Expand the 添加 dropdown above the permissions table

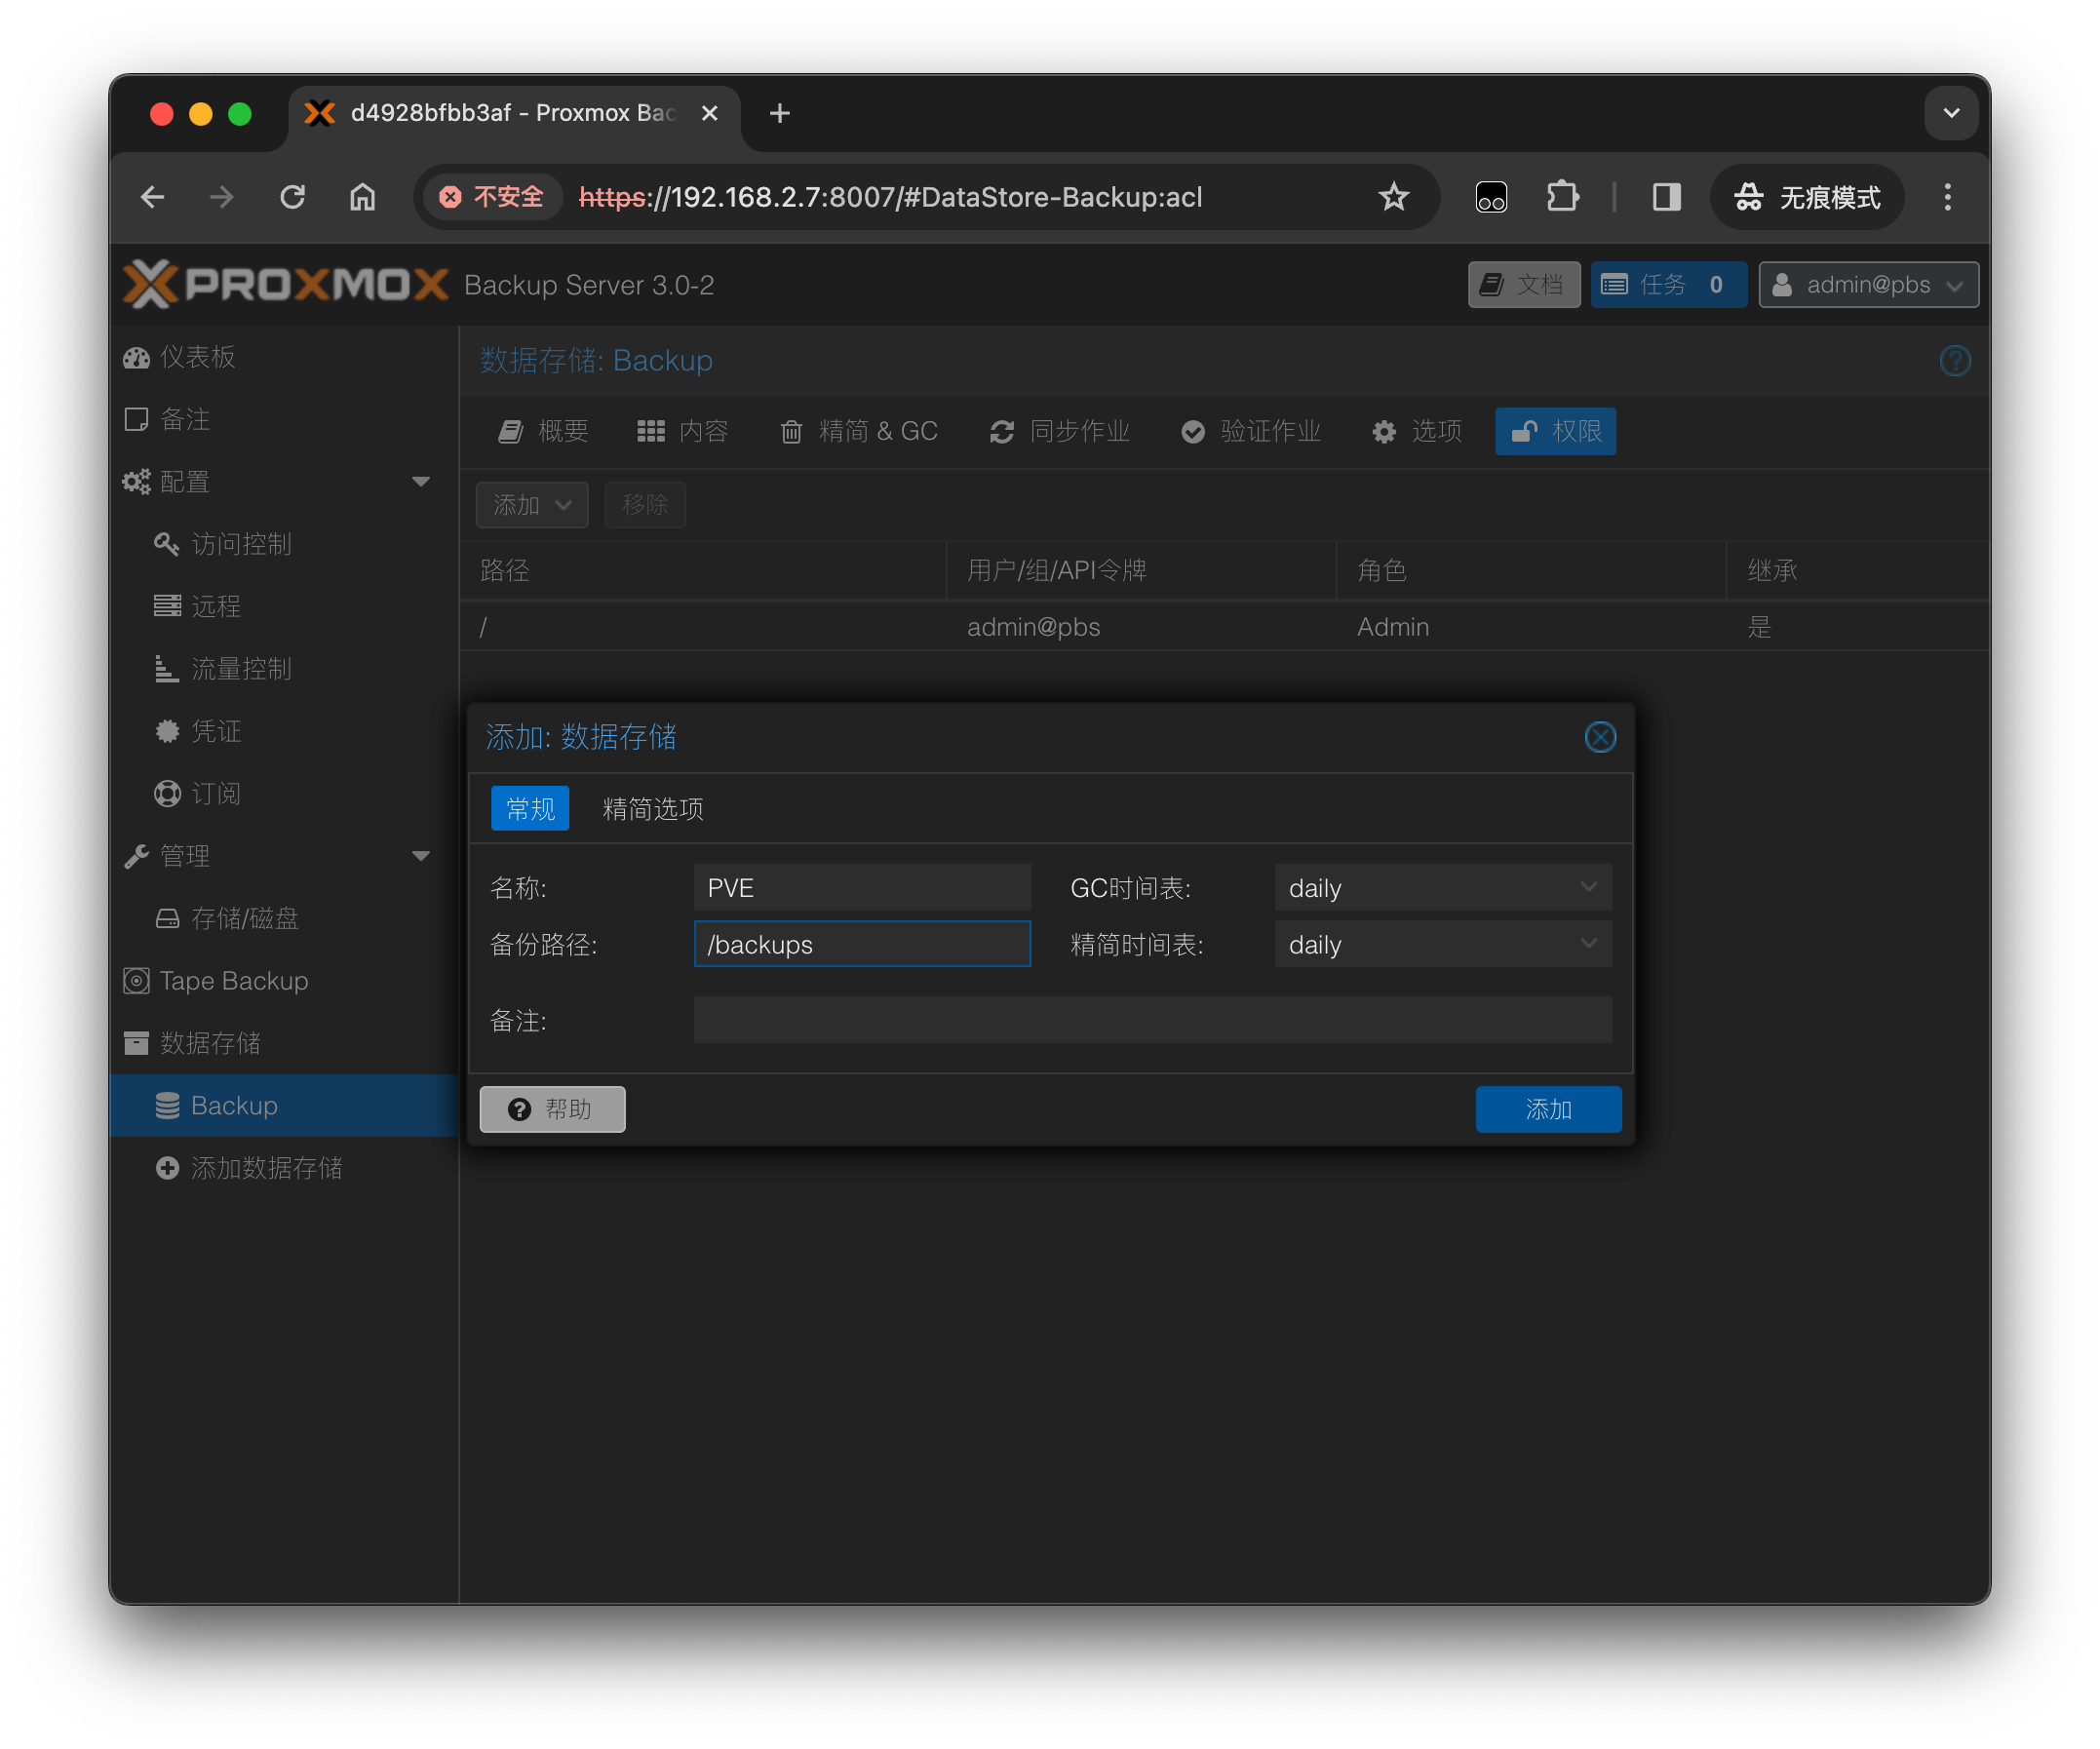tap(531, 505)
